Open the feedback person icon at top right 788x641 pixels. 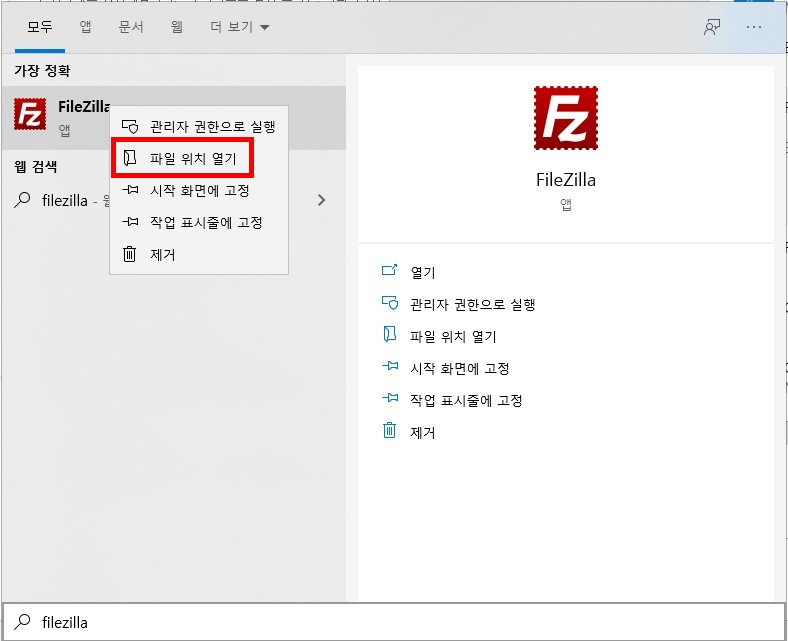click(712, 27)
